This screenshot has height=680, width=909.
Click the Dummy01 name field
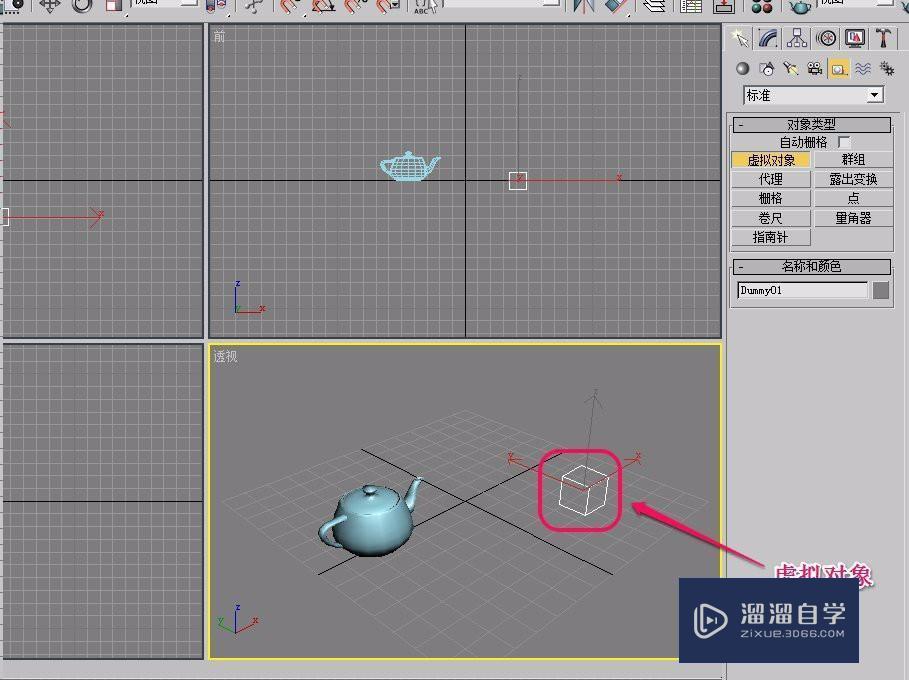[802, 290]
